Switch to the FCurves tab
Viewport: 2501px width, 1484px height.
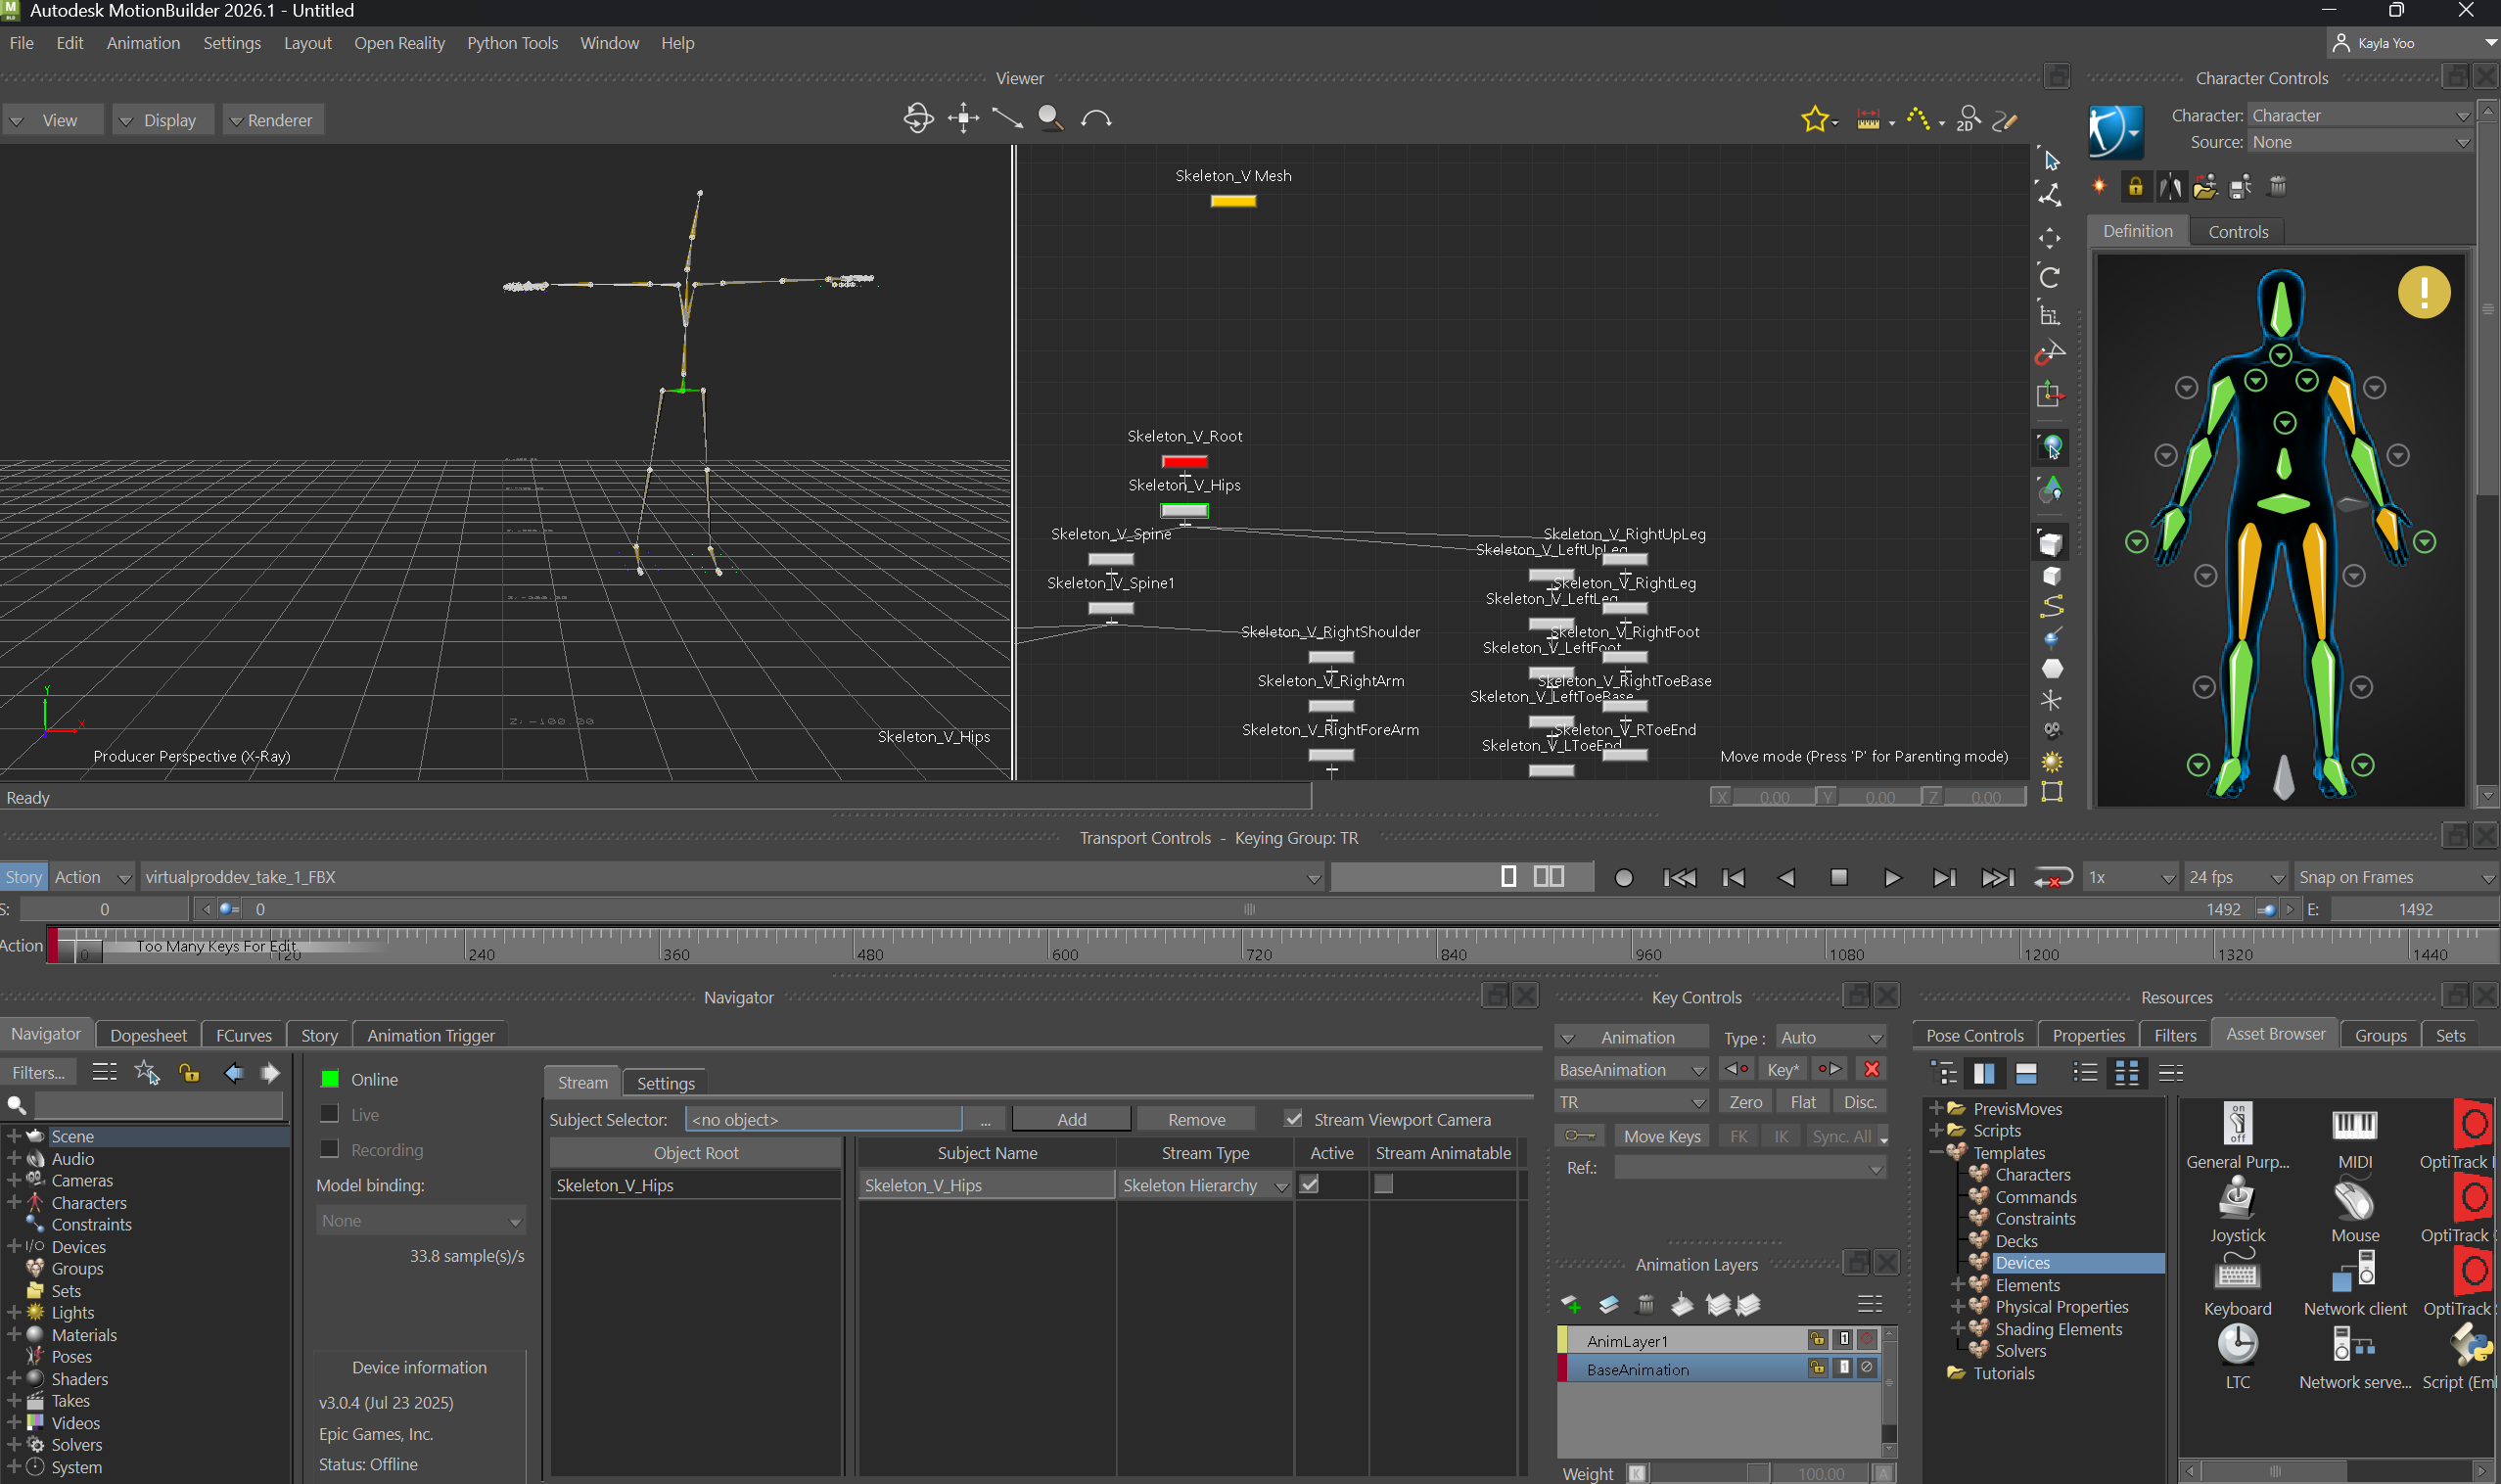point(244,1035)
